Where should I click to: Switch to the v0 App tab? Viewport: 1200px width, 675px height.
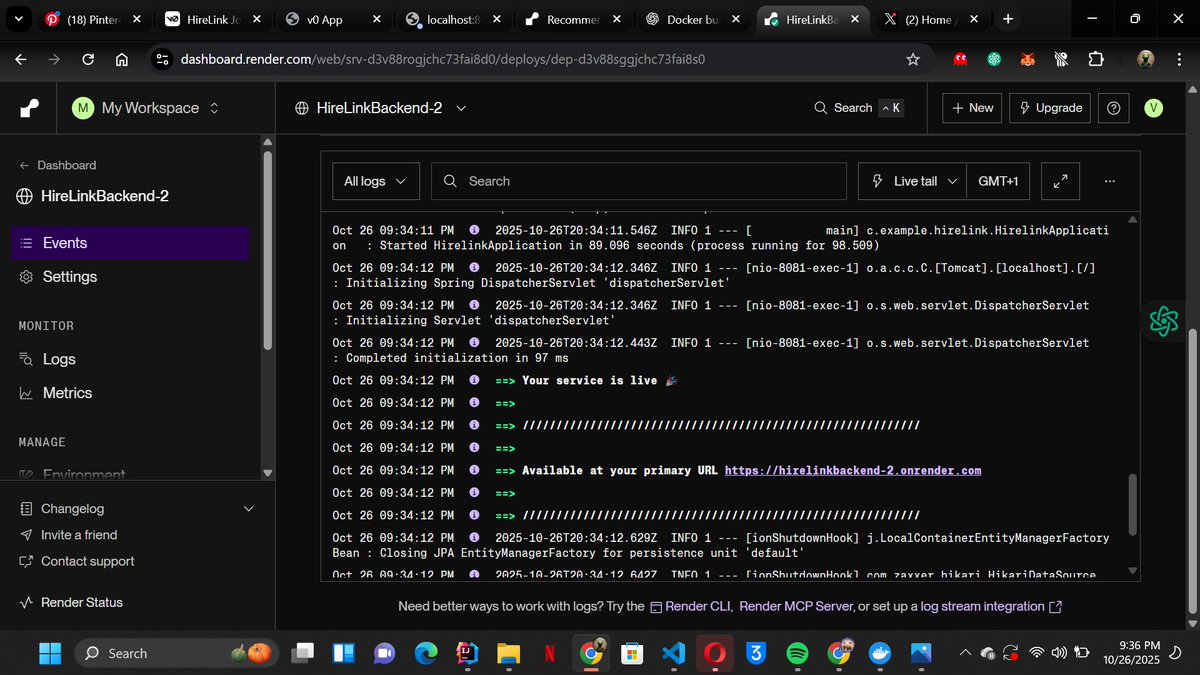(332, 19)
